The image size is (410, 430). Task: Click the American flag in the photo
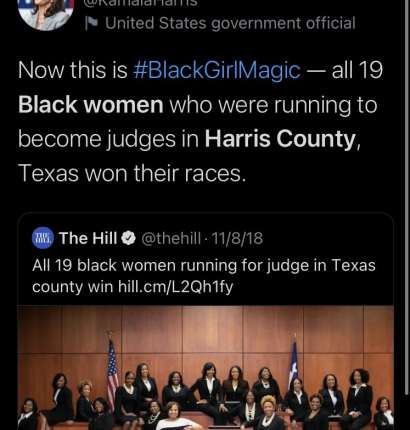[112, 372]
